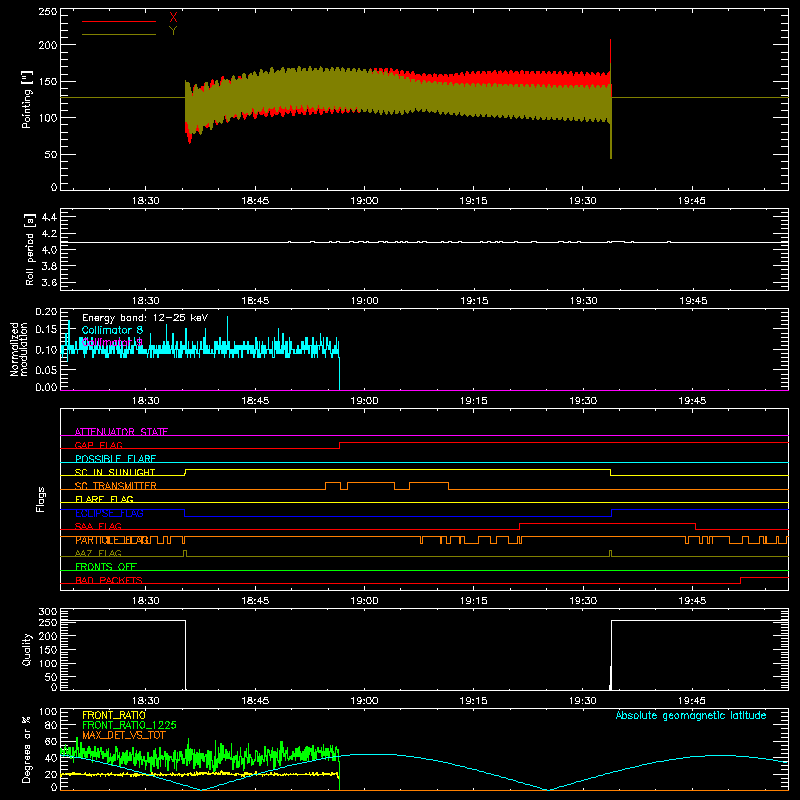
Task: Select the magenta 'Collimator 9' legend label
Action: (x=112, y=342)
